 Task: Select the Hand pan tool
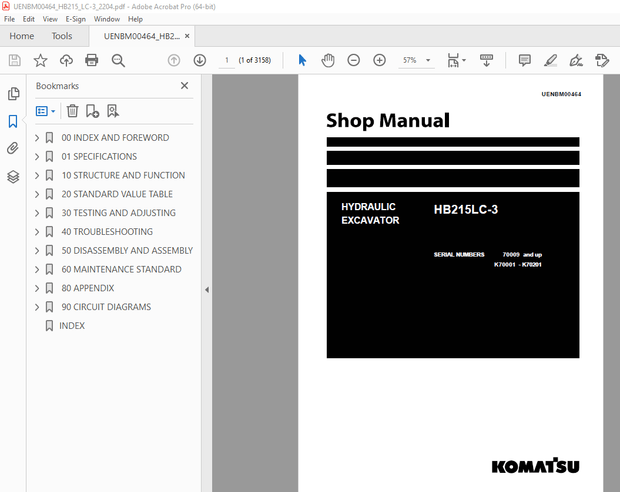coord(328,60)
